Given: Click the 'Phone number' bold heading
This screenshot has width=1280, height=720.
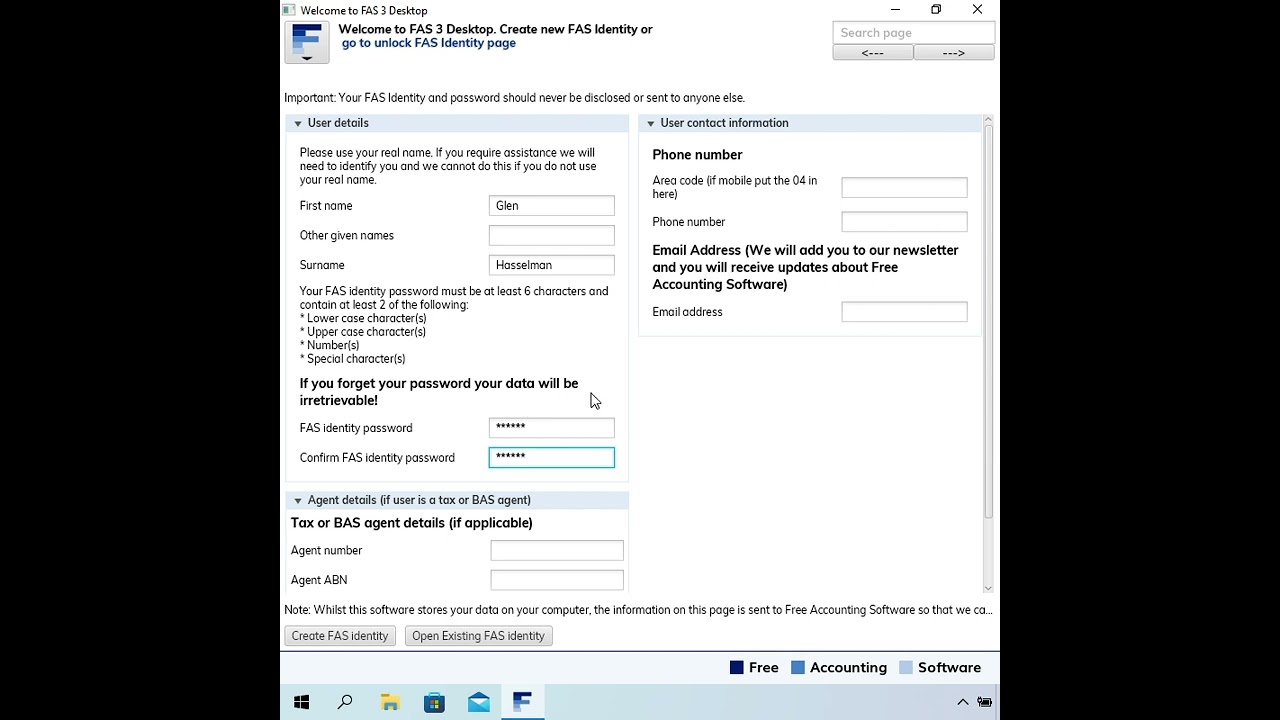Looking at the screenshot, I should click(697, 155).
